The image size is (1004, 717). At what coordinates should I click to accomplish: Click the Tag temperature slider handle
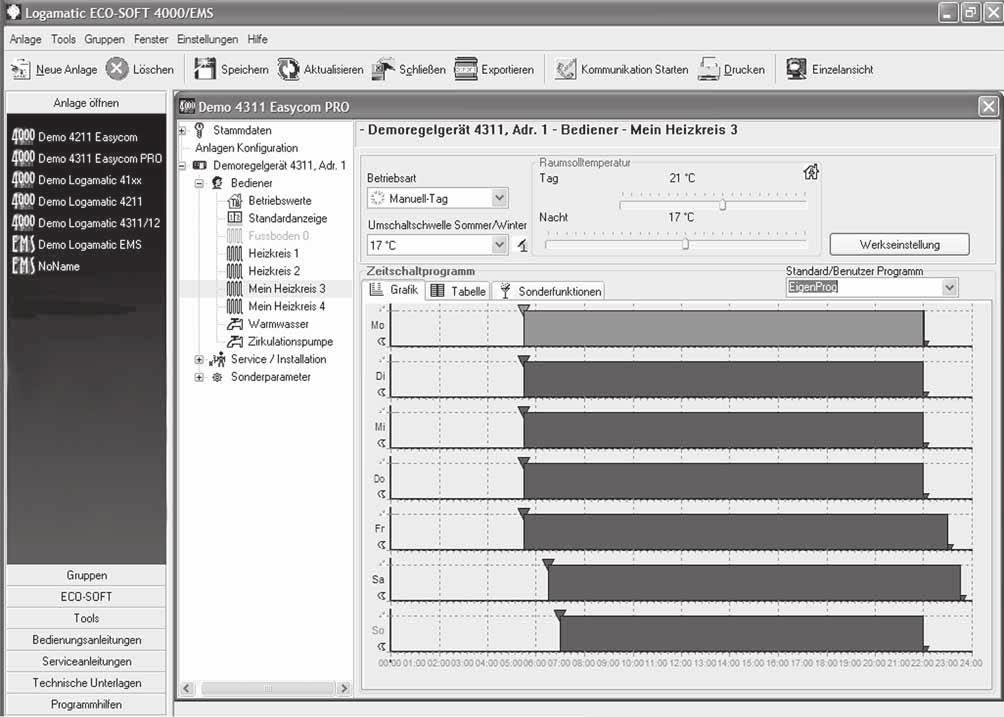pos(722,205)
